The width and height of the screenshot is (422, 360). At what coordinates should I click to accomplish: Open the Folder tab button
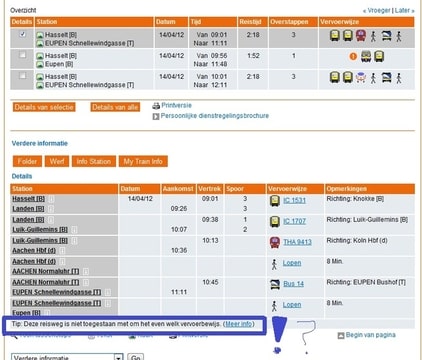point(27,161)
